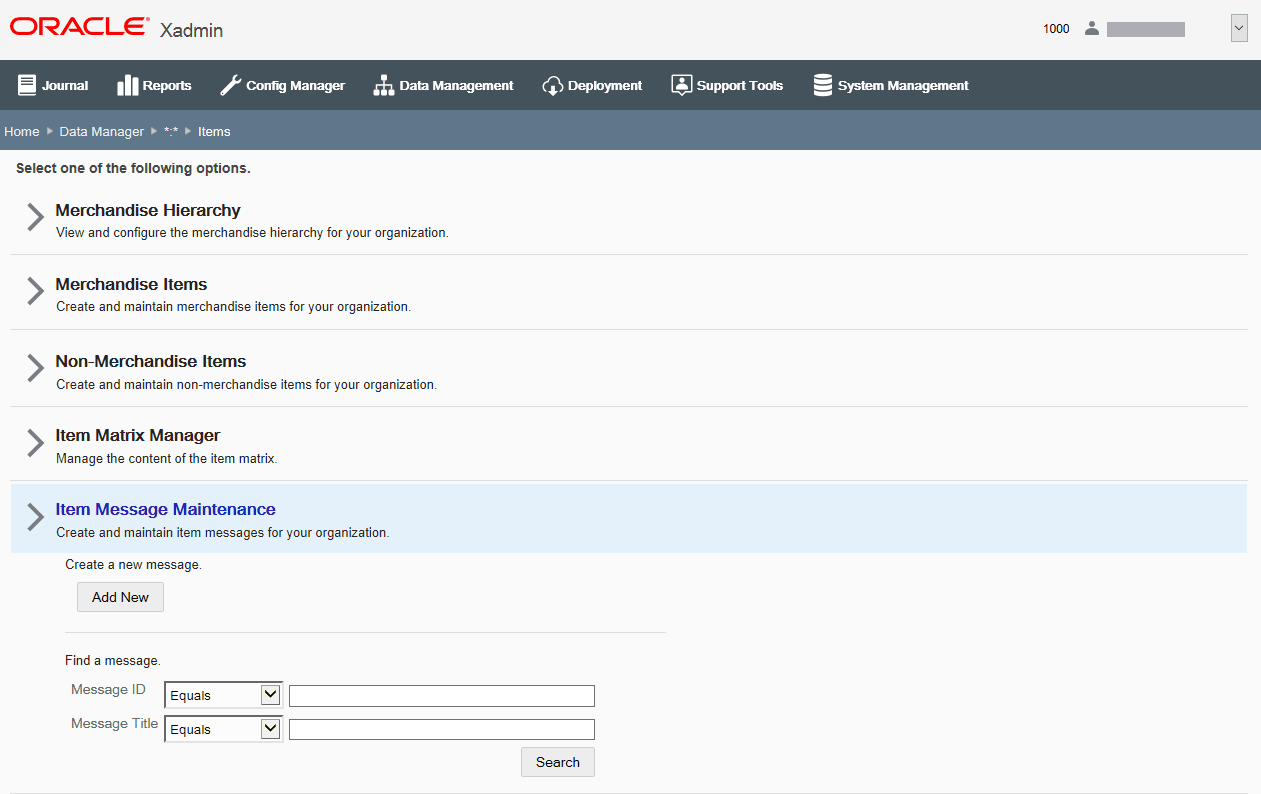The height and width of the screenshot is (794, 1261).
Task: Click the organization number 1000
Action: click(1056, 29)
